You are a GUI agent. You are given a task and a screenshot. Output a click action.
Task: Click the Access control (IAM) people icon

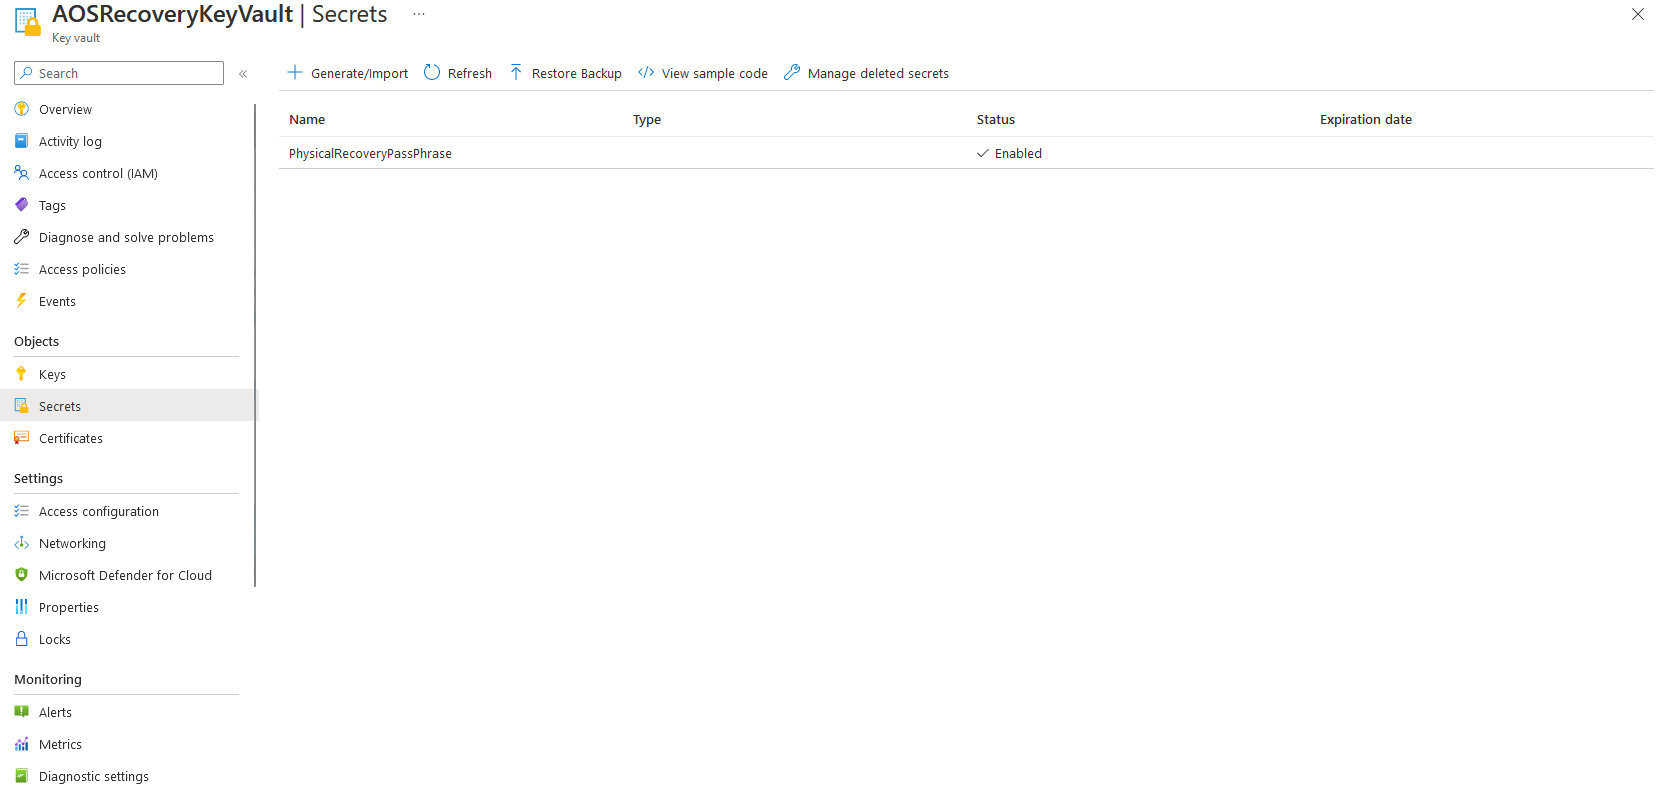click(21, 173)
